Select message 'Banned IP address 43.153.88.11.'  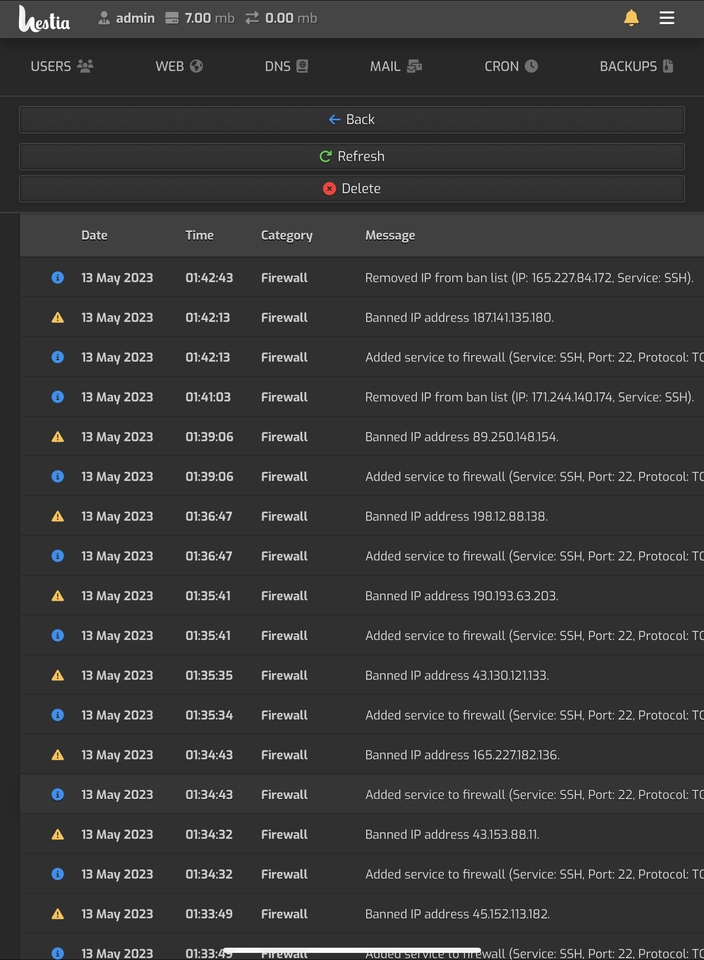point(452,834)
